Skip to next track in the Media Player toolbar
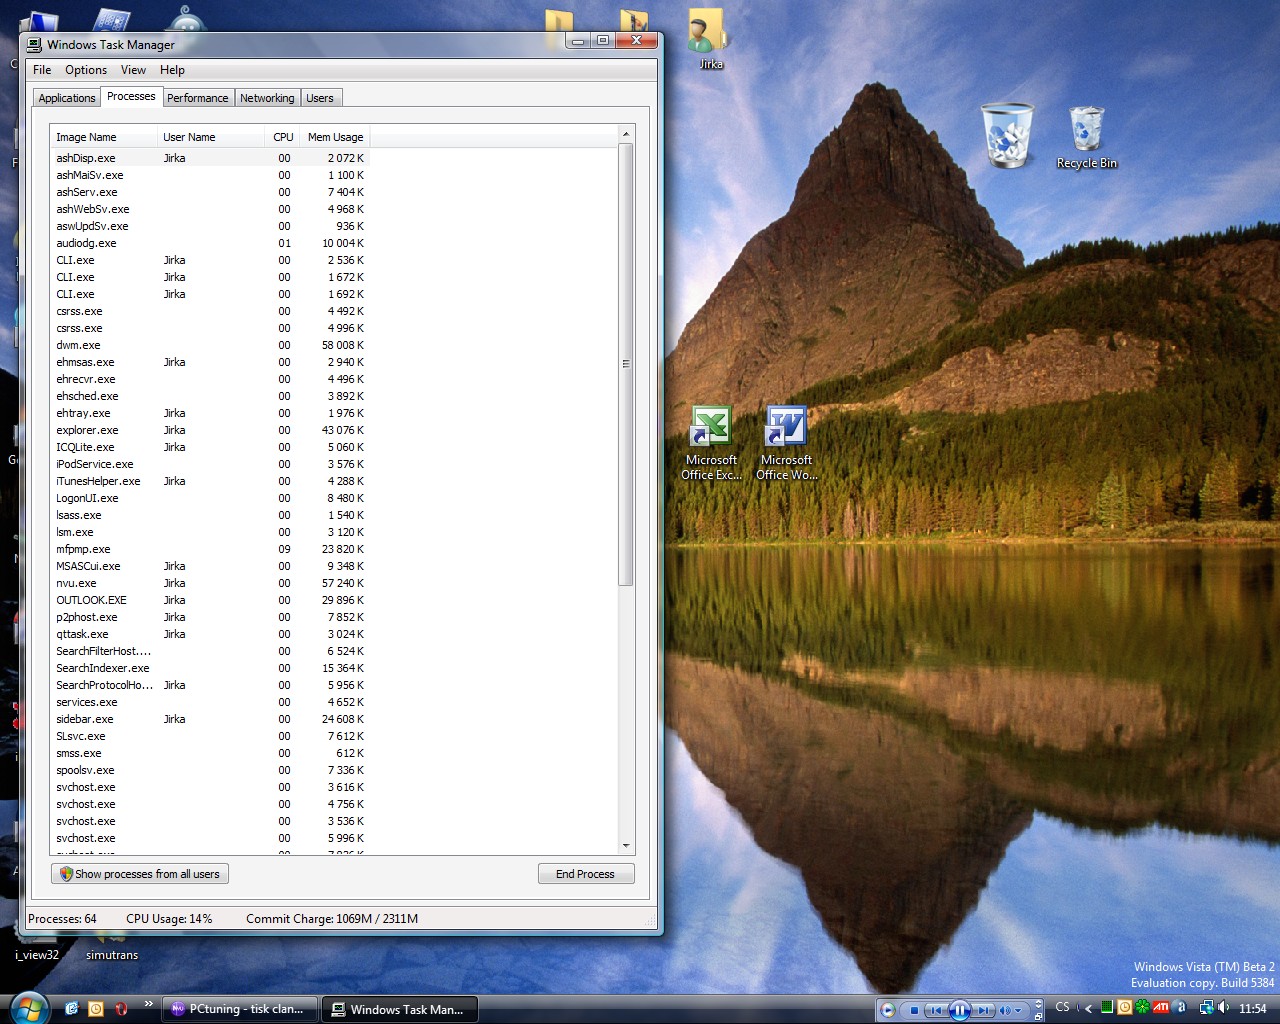1280x1024 pixels. (983, 1010)
